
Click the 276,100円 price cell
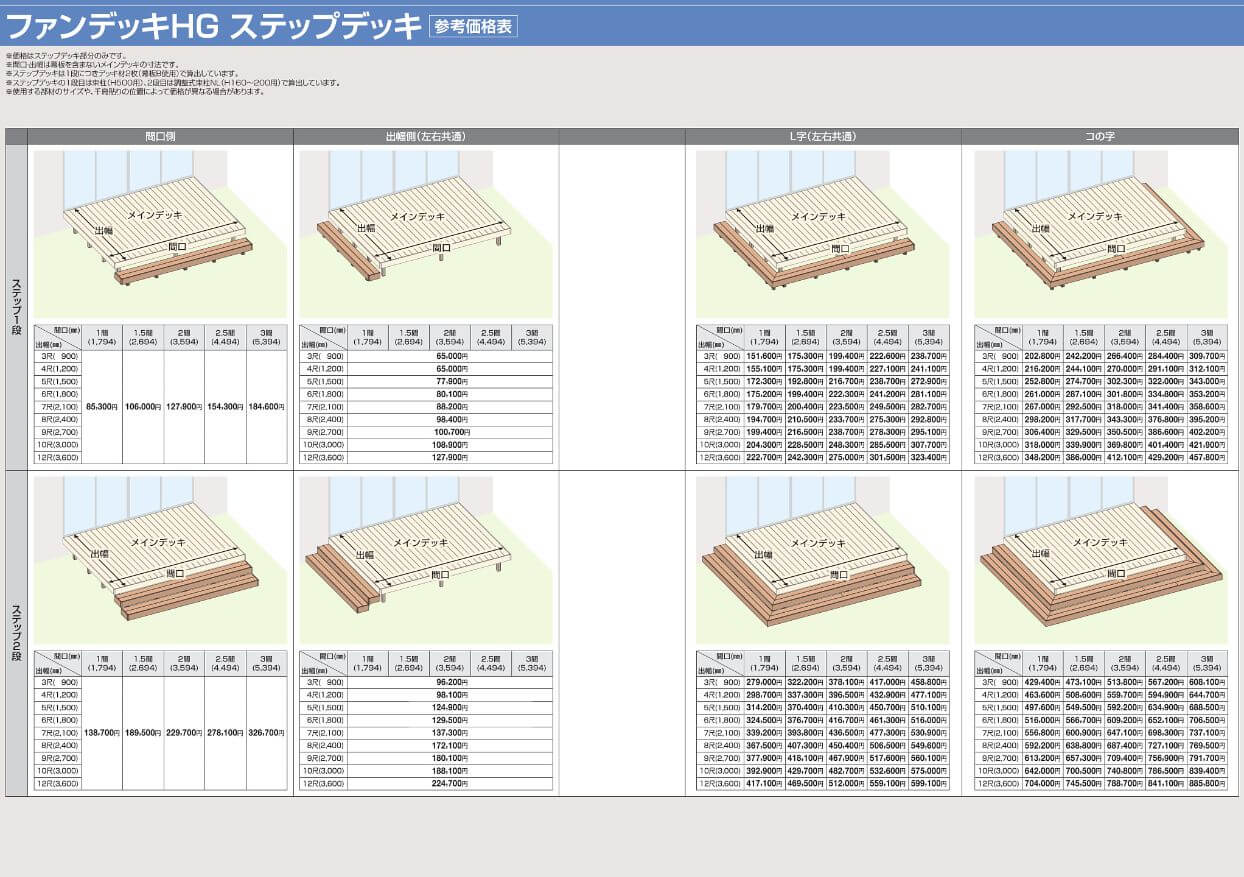tap(225, 733)
